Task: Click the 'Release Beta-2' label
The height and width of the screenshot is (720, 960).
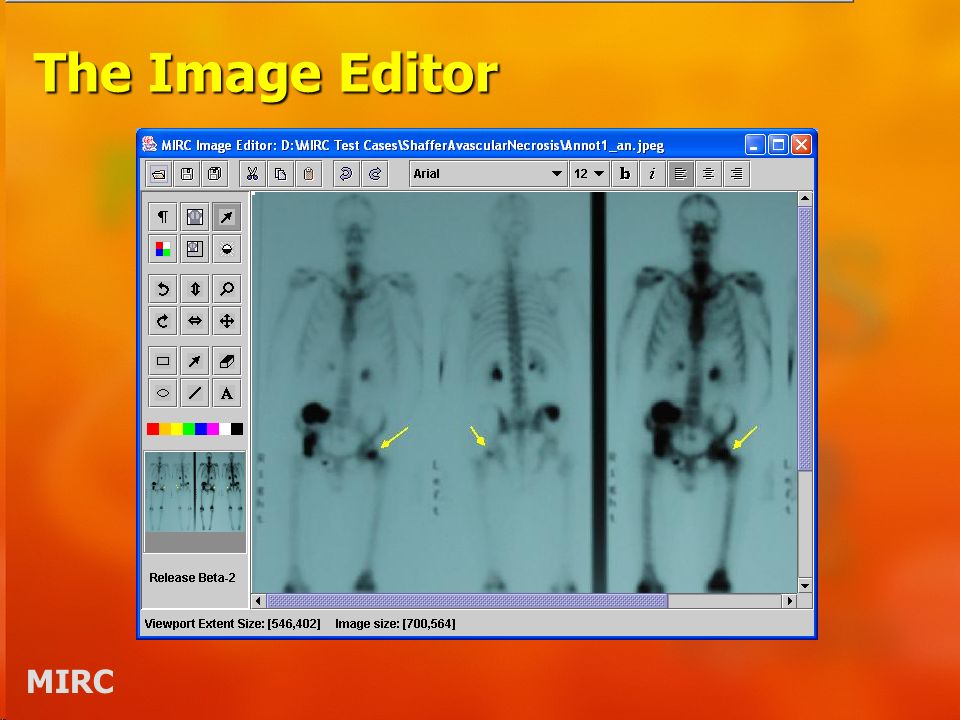Action: [x=192, y=577]
